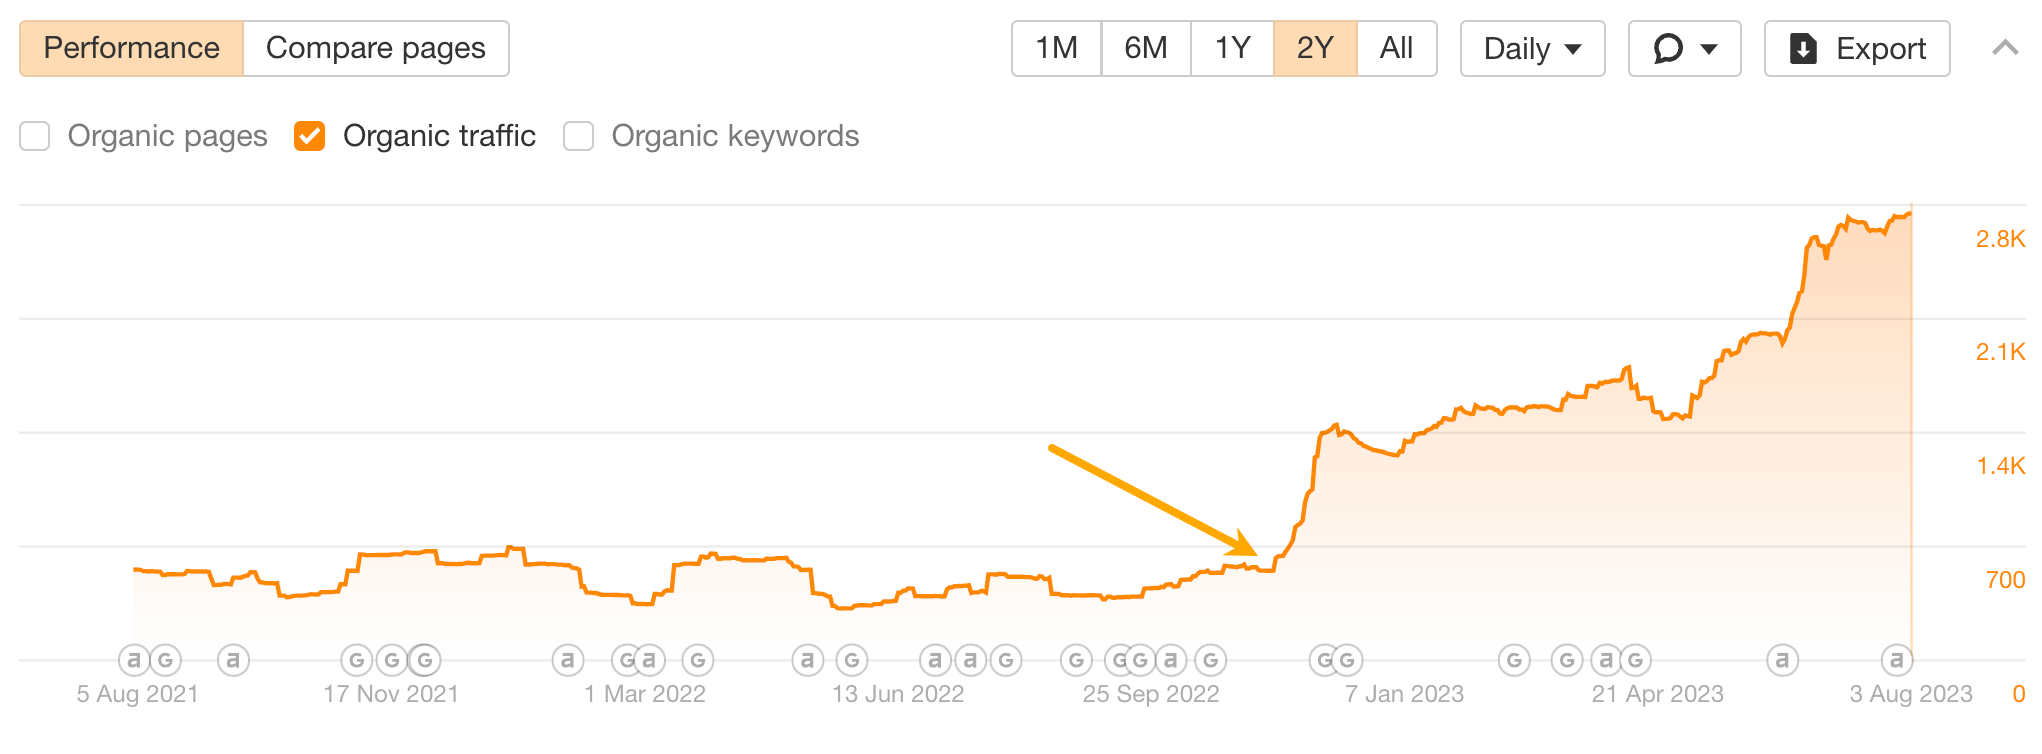This screenshot has width=2042, height=754.
Task: Click the Google marker near 13 Jun 2022
Action: click(x=851, y=660)
